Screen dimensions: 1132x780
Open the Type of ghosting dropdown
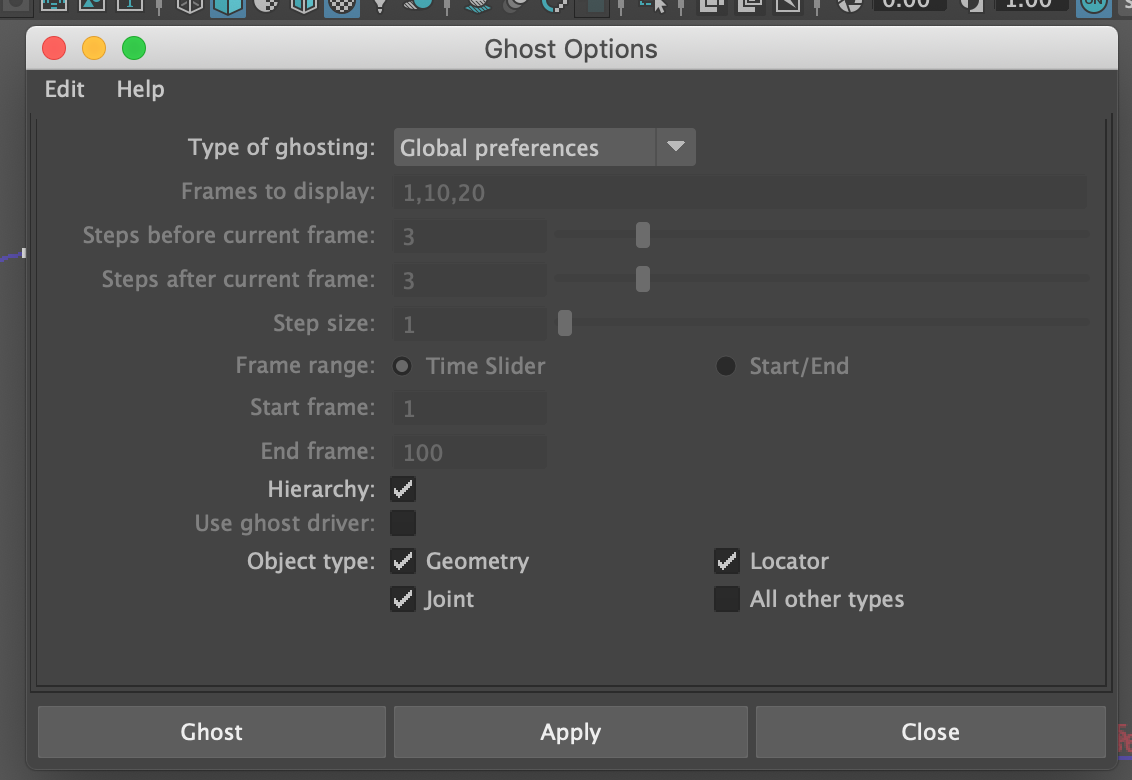tap(676, 147)
